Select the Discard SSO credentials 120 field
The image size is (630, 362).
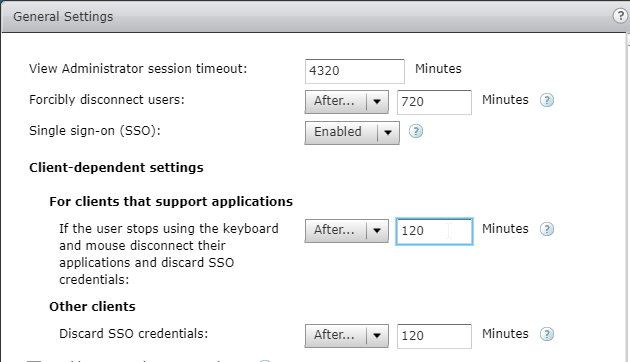pos(434,336)
